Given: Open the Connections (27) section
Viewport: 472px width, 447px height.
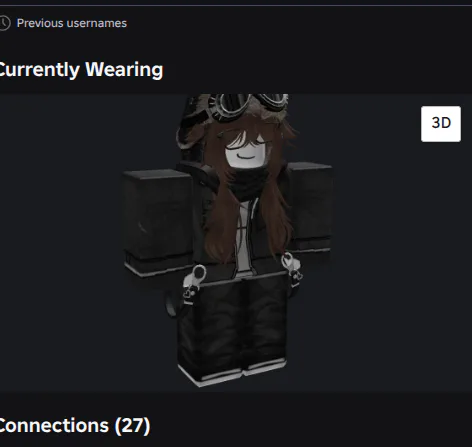Looking at the screenshot, I should (75, 425).
